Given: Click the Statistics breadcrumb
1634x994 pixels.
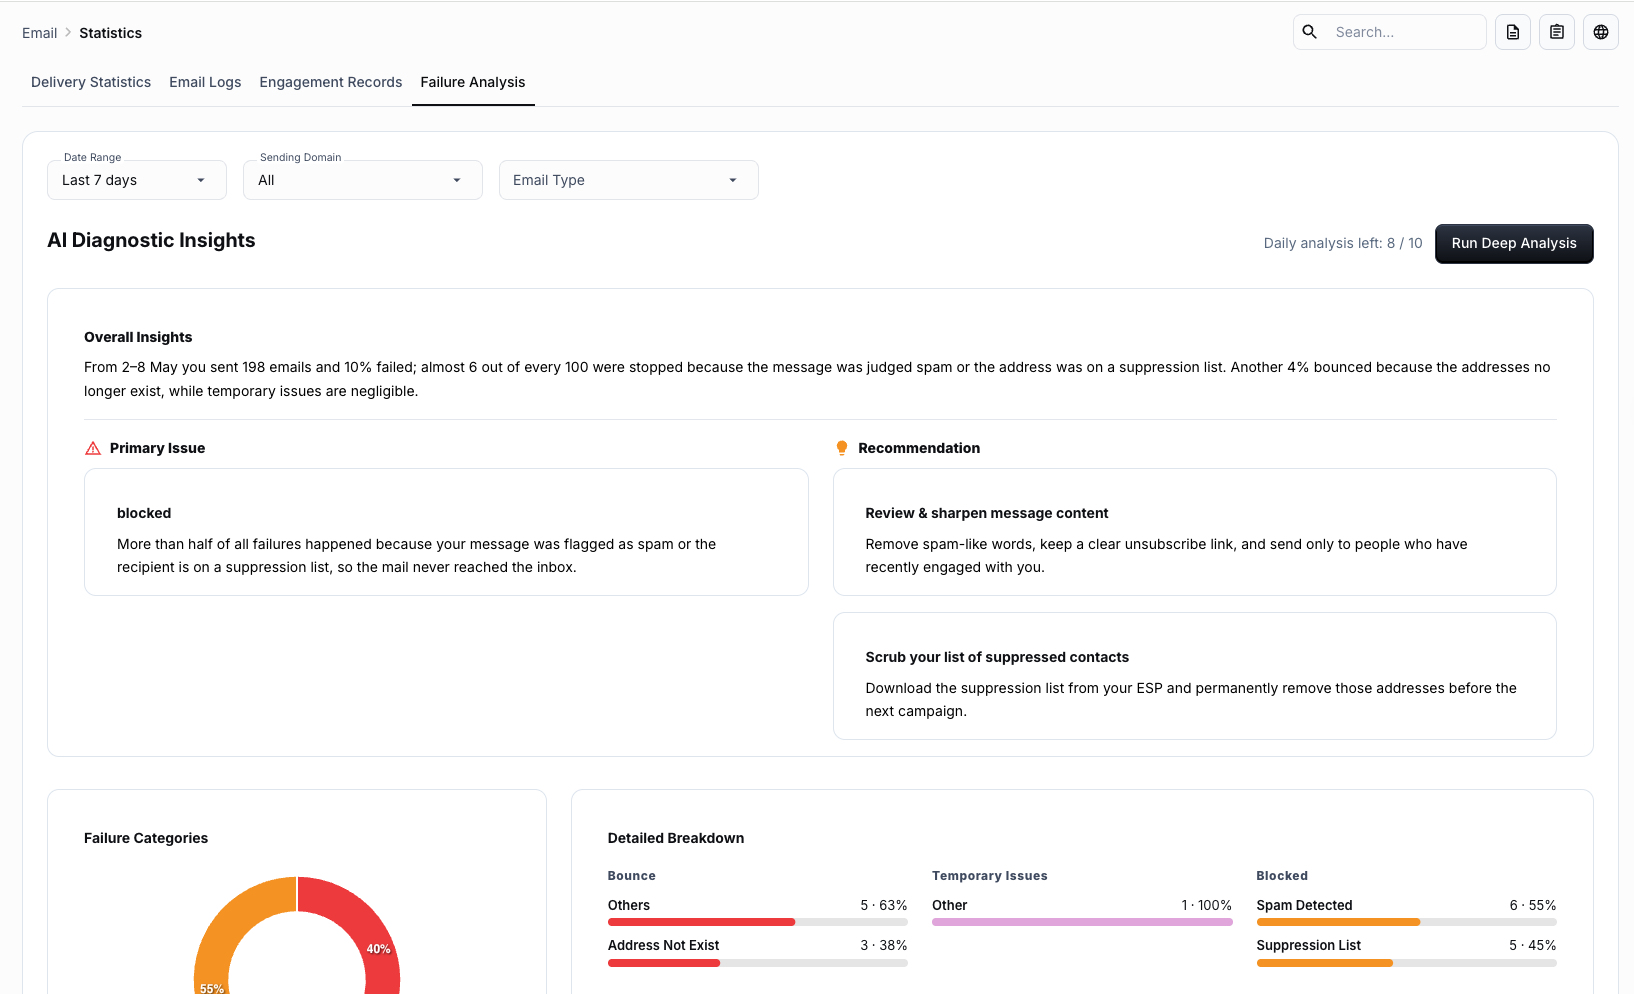Looking at the screenshot, I should point(111,33).
